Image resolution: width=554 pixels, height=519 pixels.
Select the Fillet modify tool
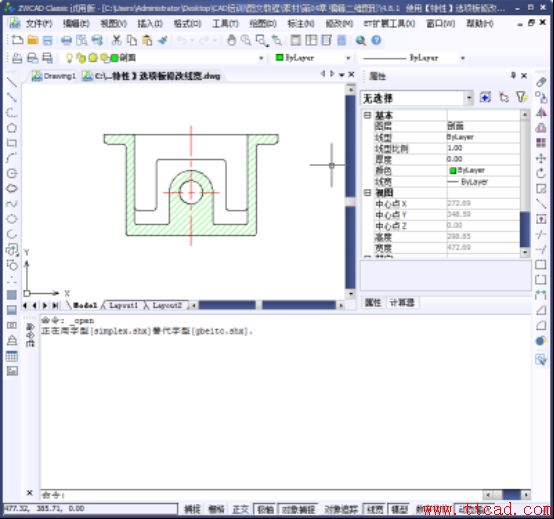[541, 325]
